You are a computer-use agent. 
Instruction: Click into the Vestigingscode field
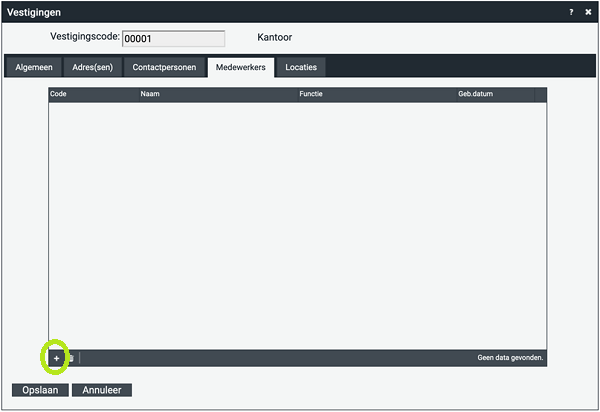[173, 39]
